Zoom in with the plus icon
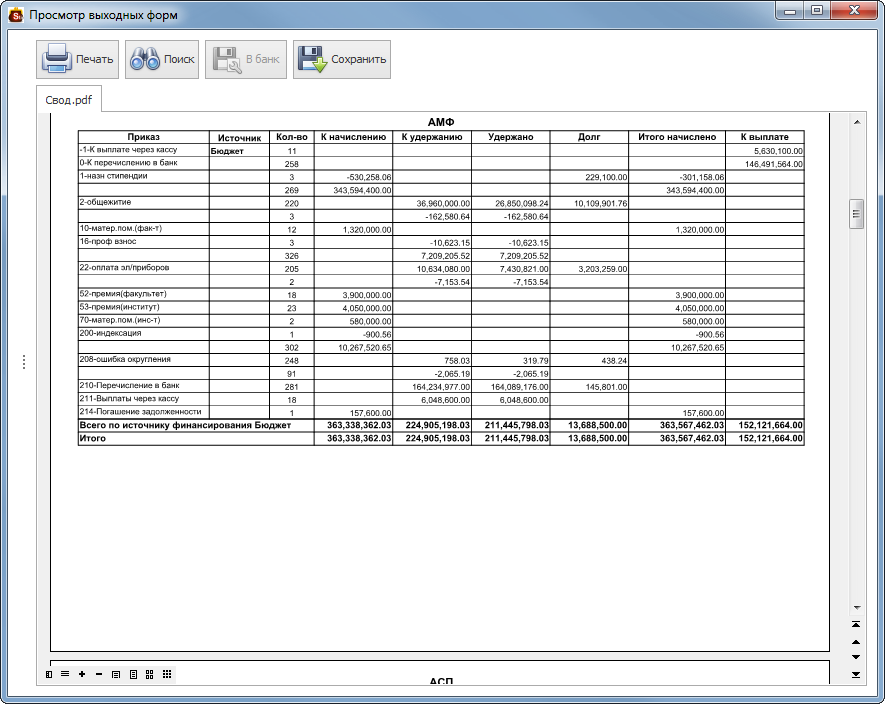The width and height of the screenshot is (885, 704). (82, 674)
